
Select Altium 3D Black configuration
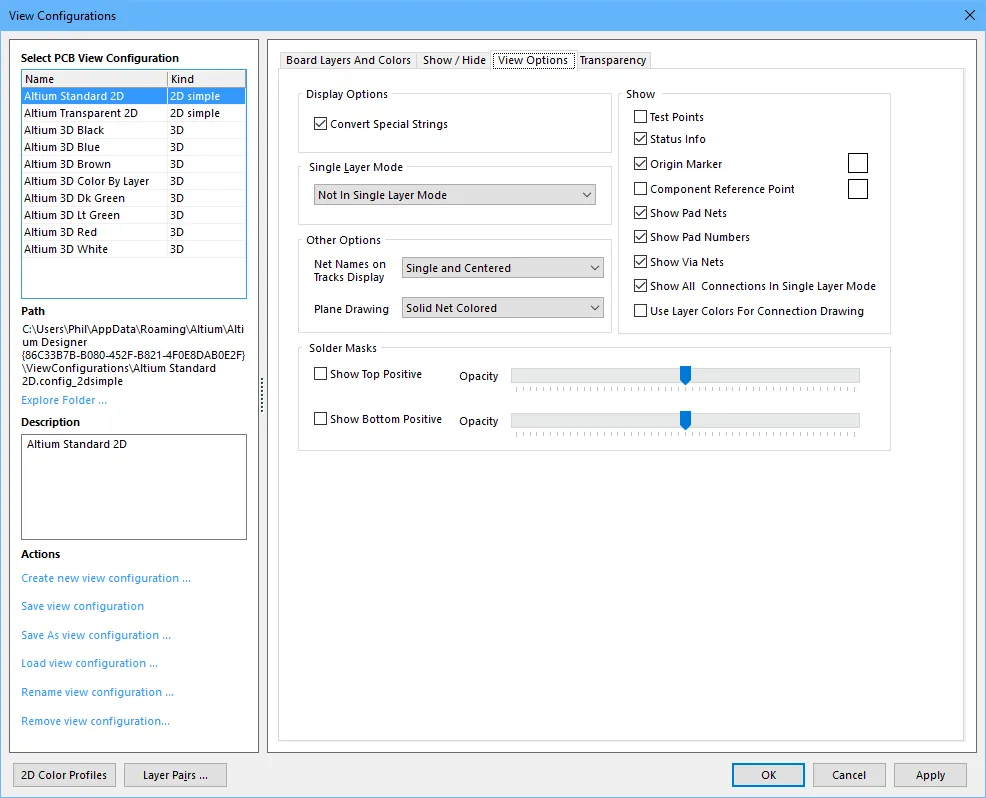point(134,130)
